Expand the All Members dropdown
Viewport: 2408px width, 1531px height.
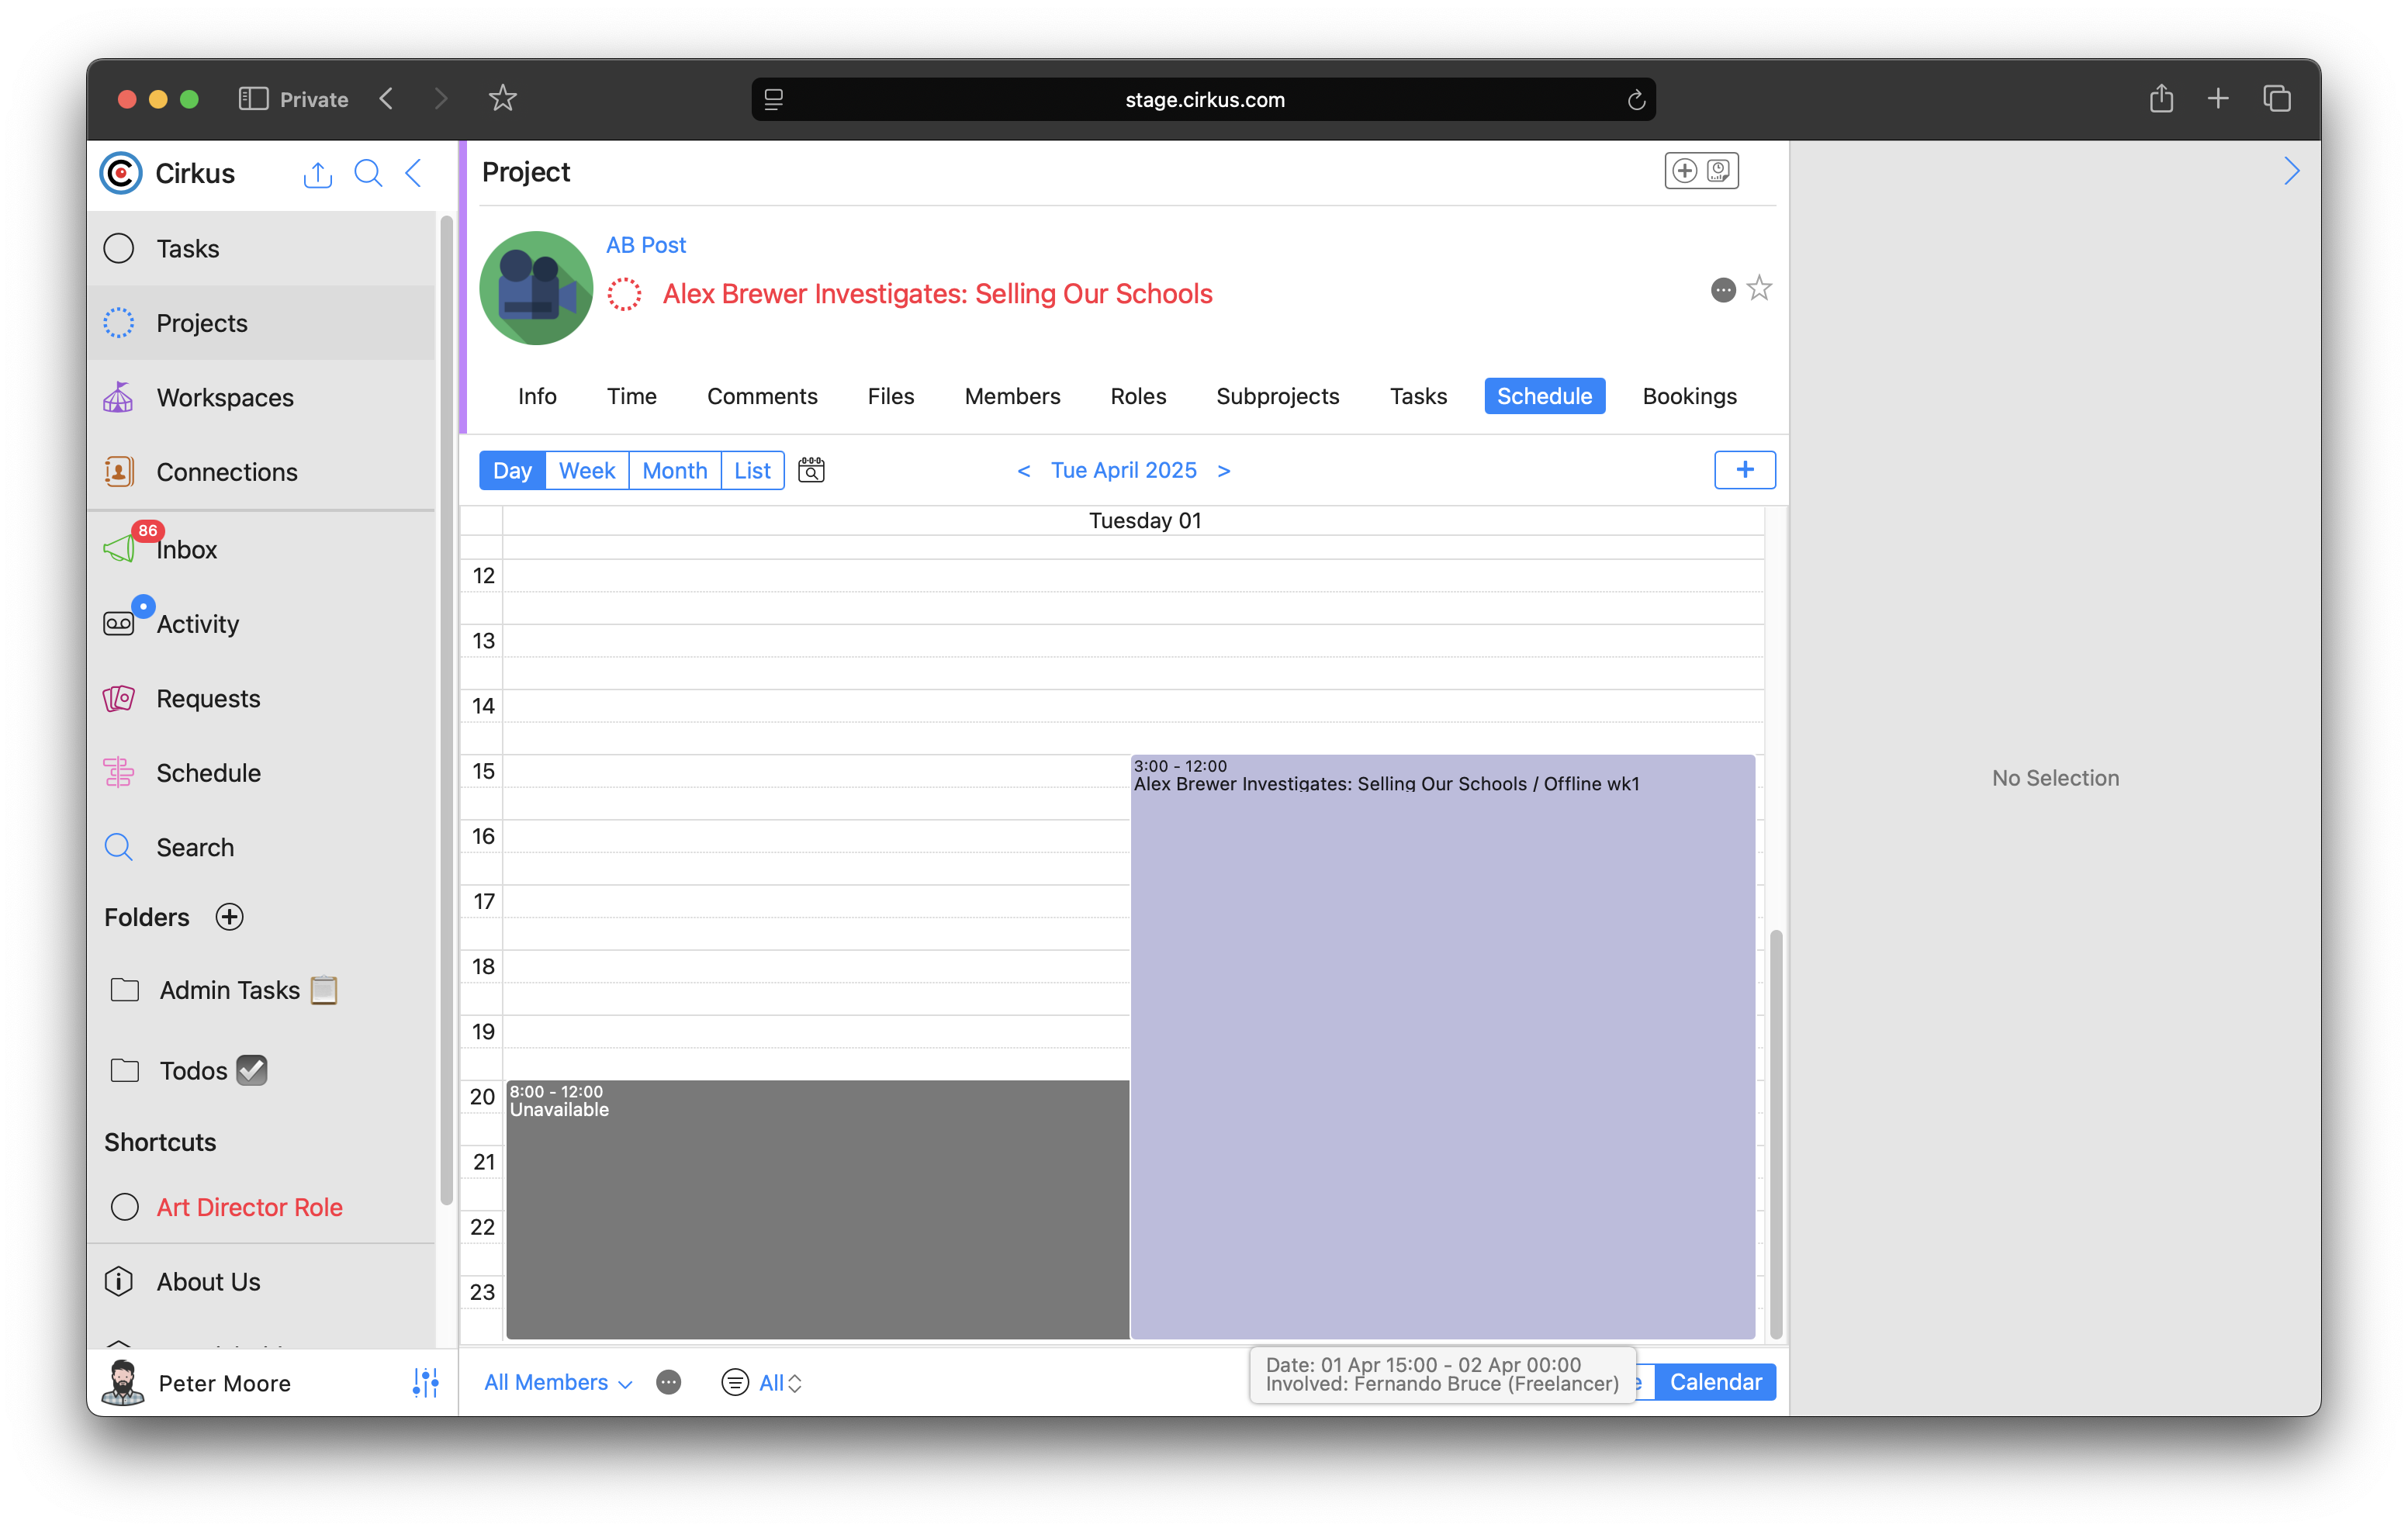click(x=557, y=1383)
